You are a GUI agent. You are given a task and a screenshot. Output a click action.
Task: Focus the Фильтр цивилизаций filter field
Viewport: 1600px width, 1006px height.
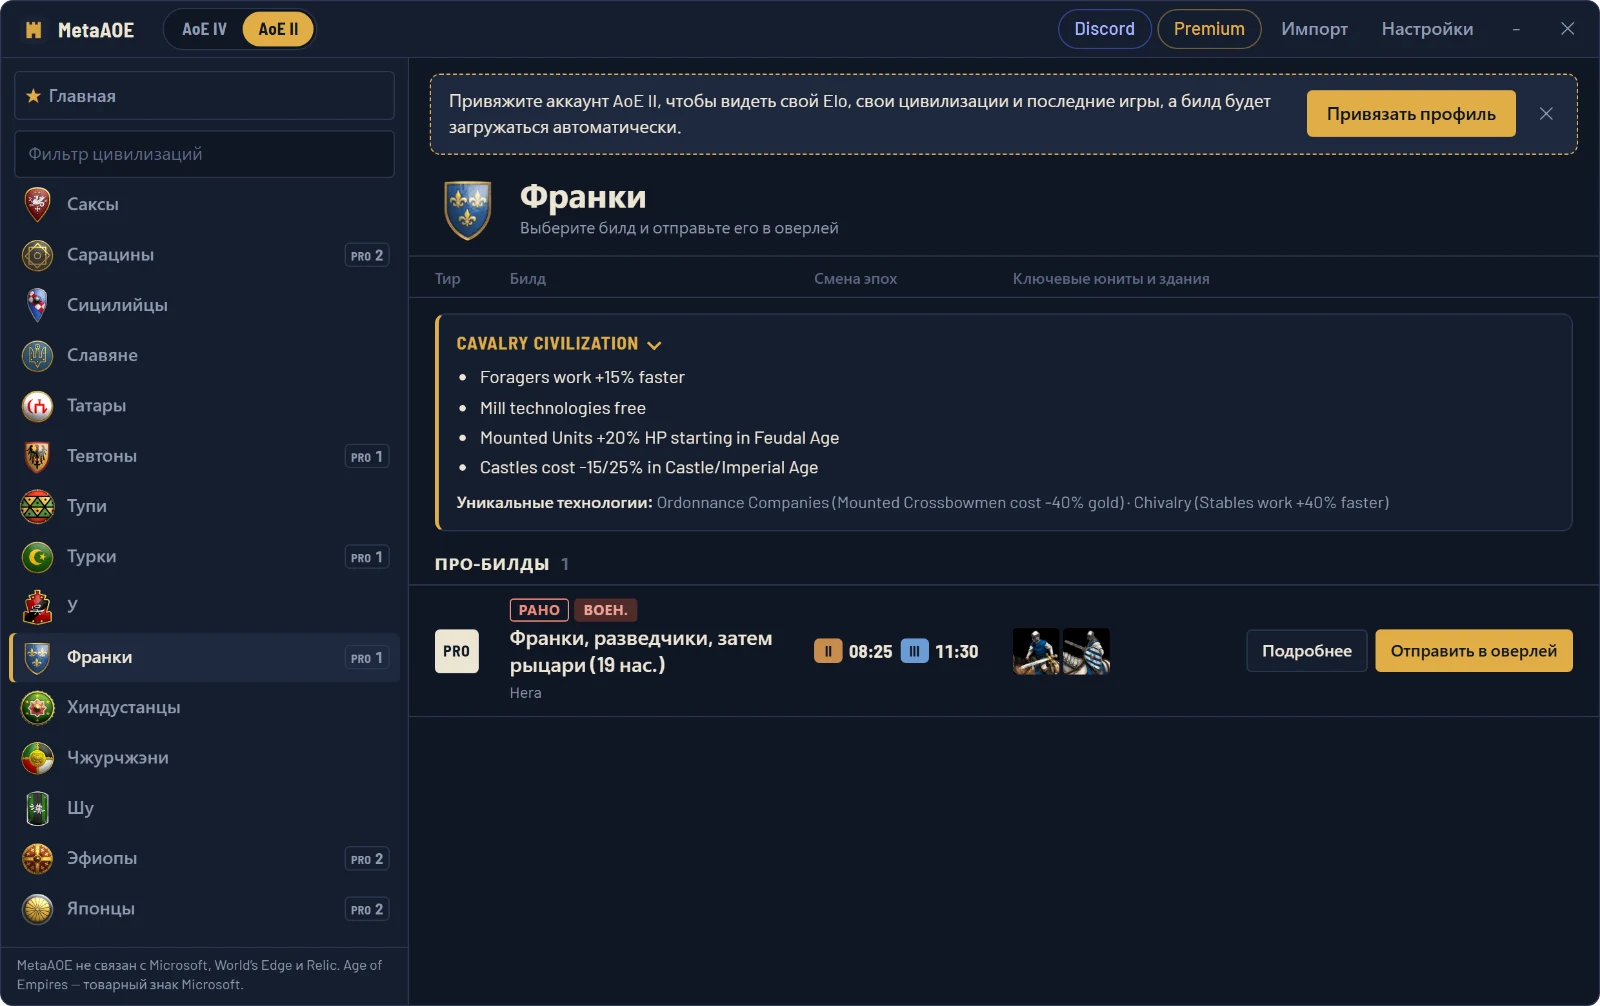[204, 154]
